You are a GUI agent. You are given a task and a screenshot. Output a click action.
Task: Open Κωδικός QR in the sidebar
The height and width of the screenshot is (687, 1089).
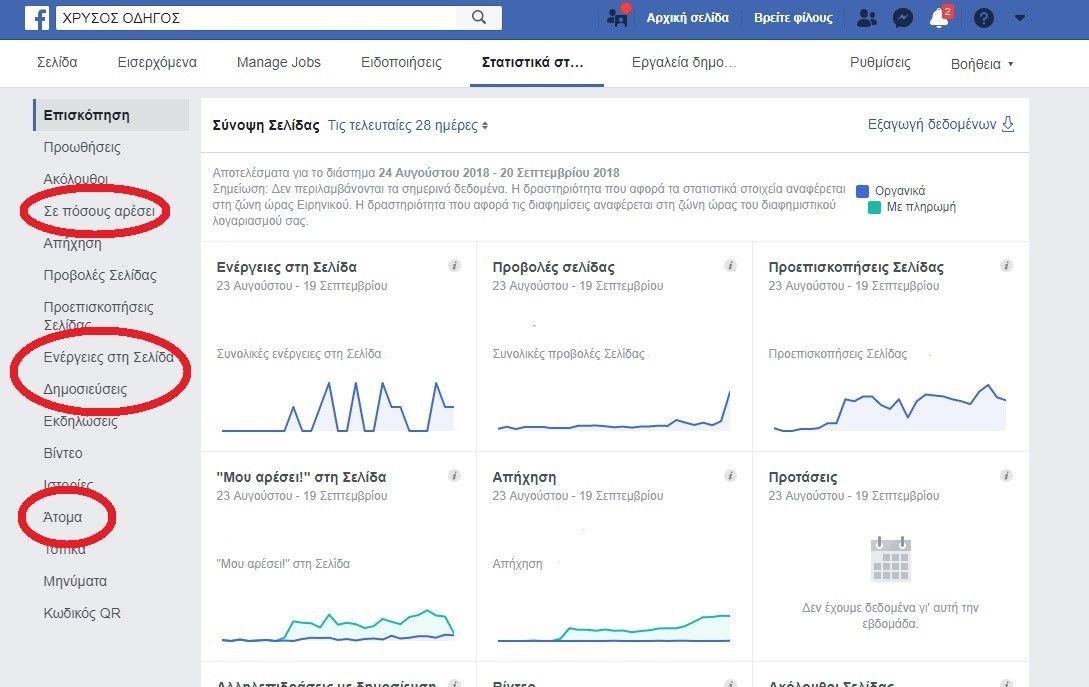click(x=82, y=613)
